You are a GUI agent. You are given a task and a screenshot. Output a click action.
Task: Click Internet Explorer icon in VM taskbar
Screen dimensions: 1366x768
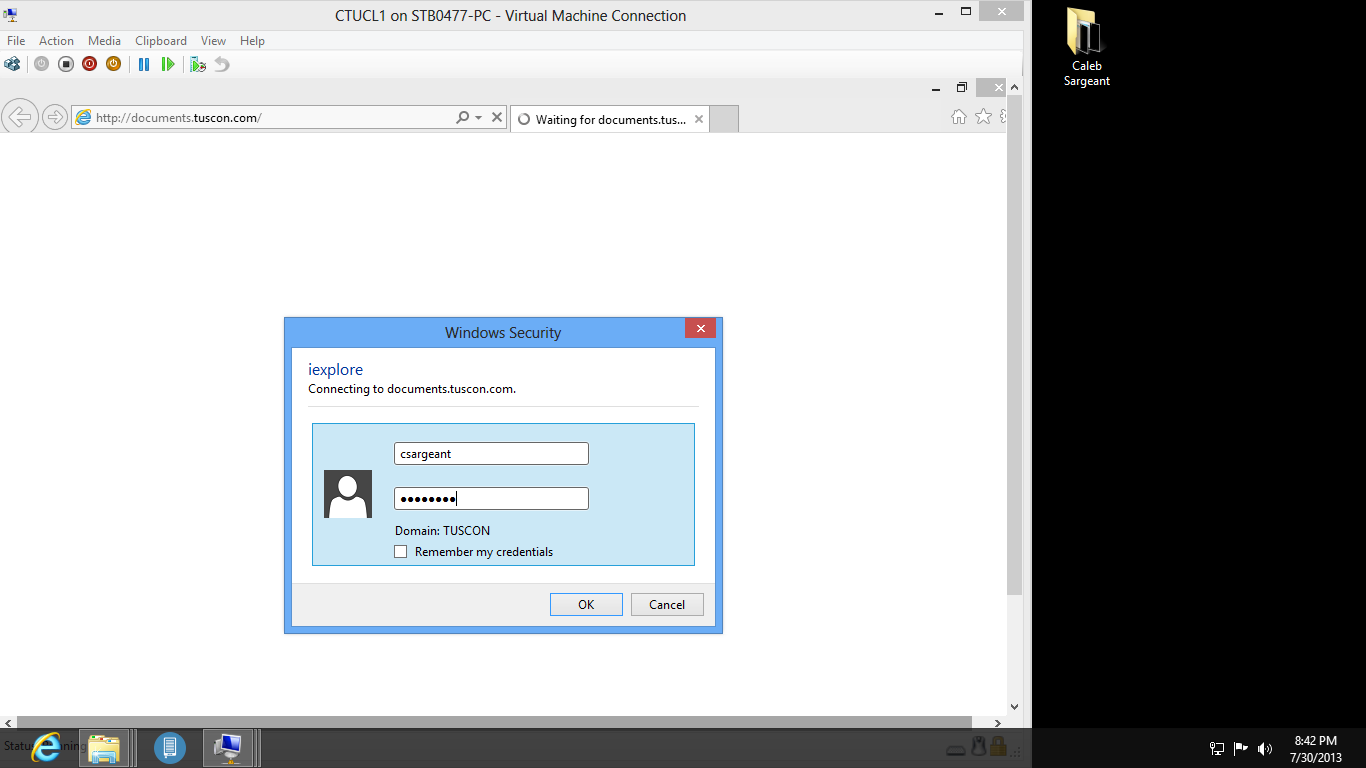click(x=46, y=747)
